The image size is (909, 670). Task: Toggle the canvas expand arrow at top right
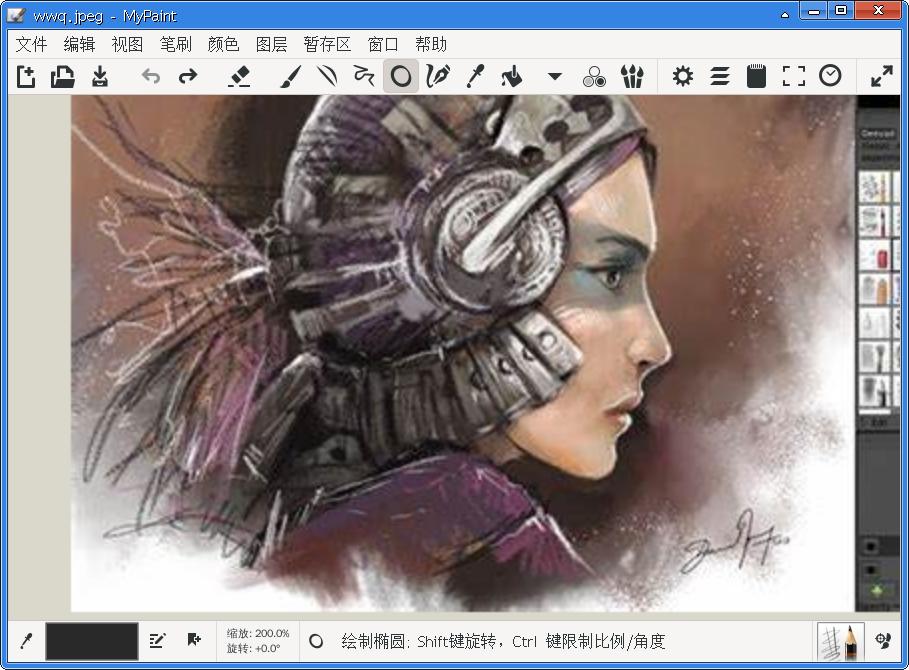coord(881,75)
